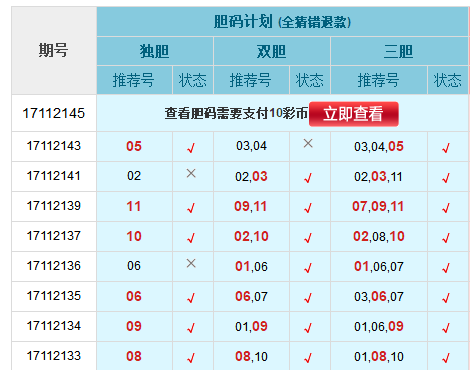Click 三胆 checkmark icon in row 17112136
Image resolution: width=470 pixels, height=370 pixels.
446,268
